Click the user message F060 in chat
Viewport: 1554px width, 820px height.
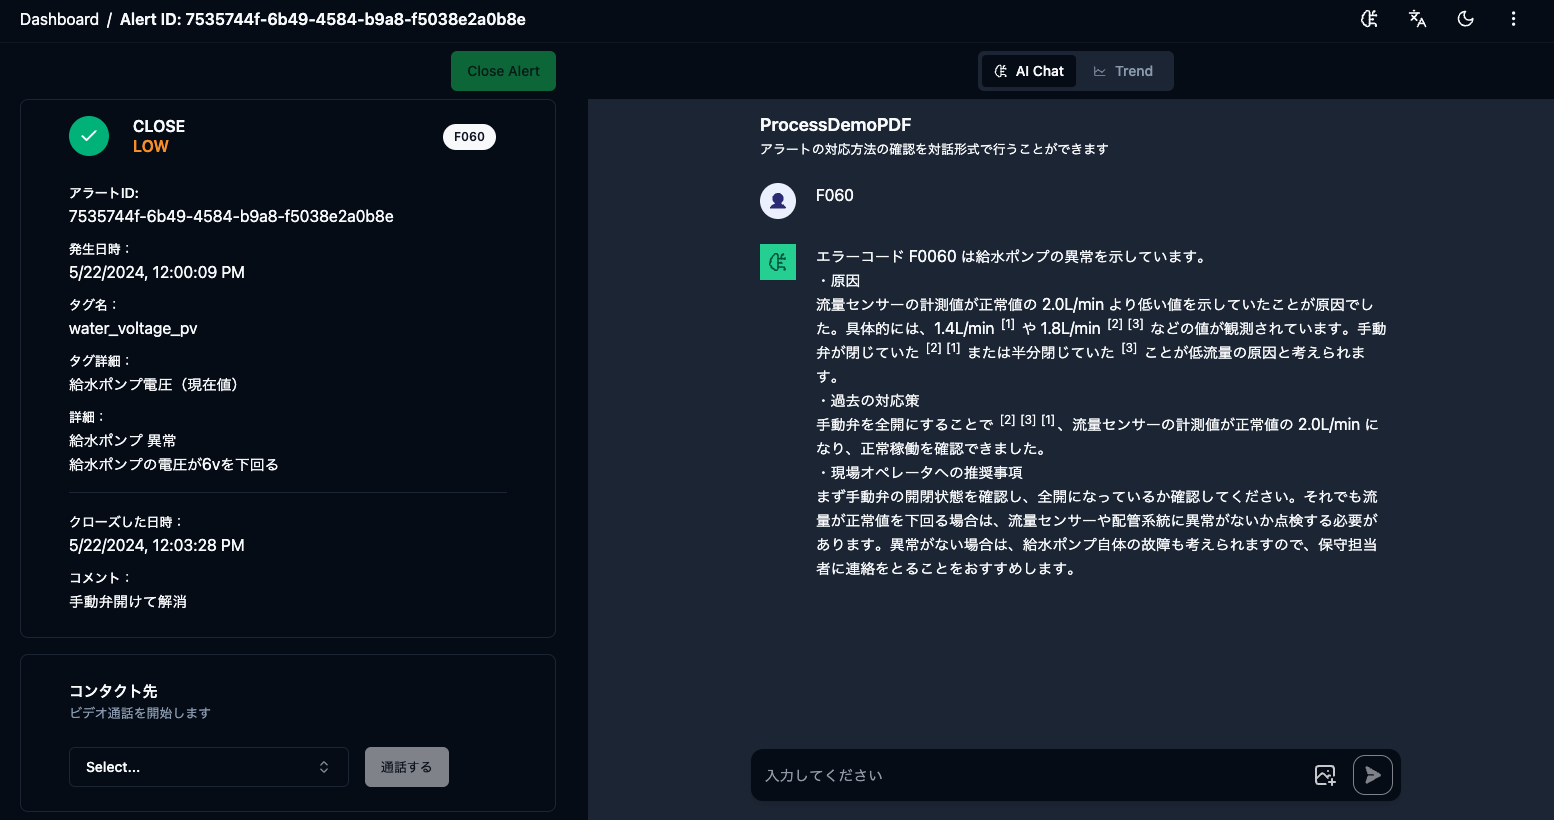pos(835,195)
